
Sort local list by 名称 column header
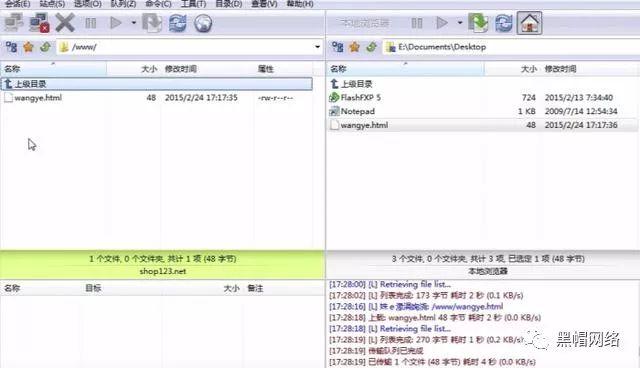[405, 69]
